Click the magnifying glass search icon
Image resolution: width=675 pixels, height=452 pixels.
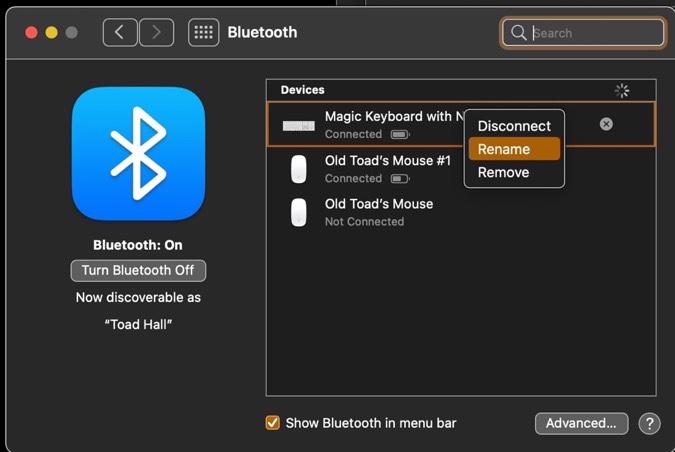click(x=518, y=33)
